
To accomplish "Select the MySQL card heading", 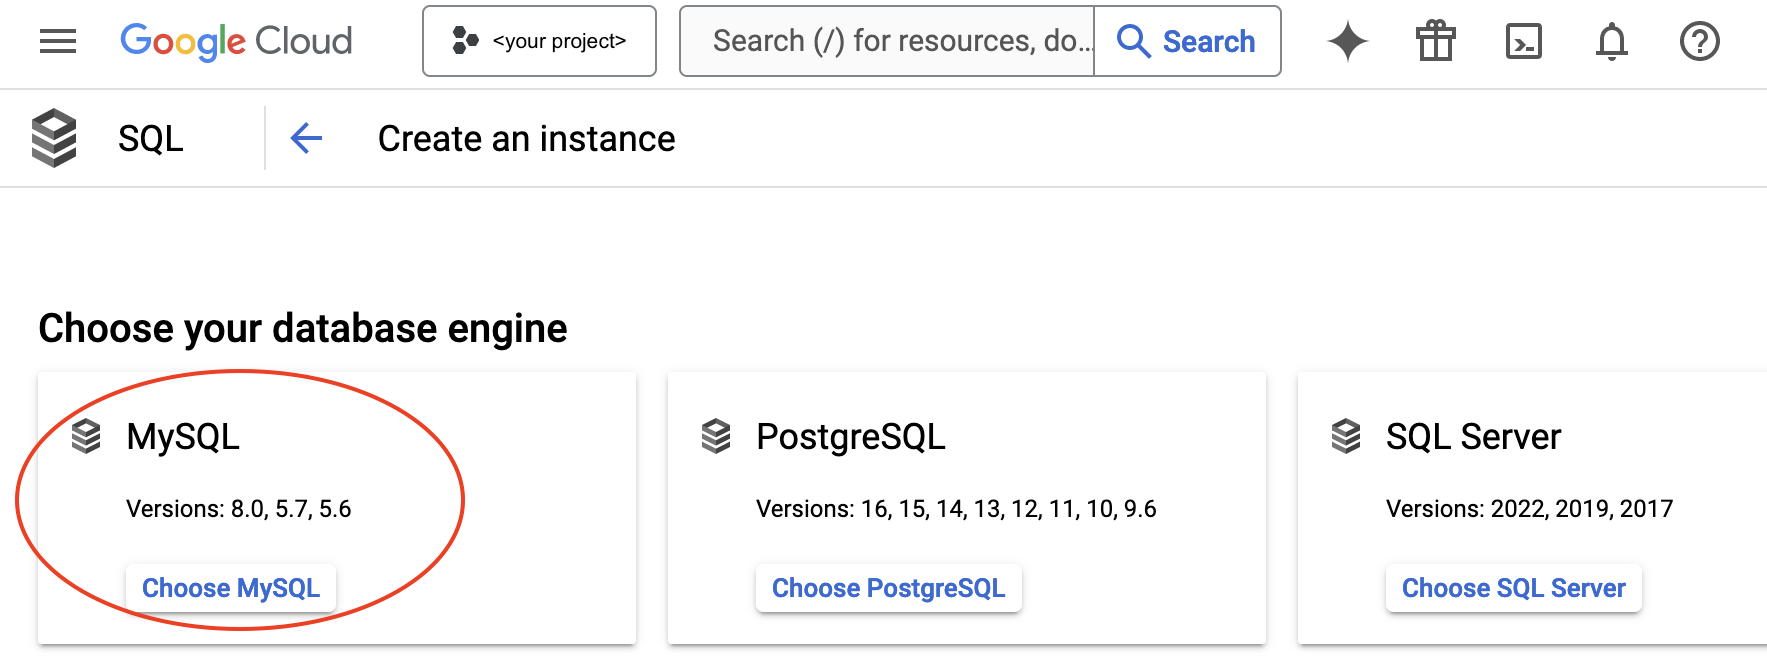I will (x=183, y=437).
